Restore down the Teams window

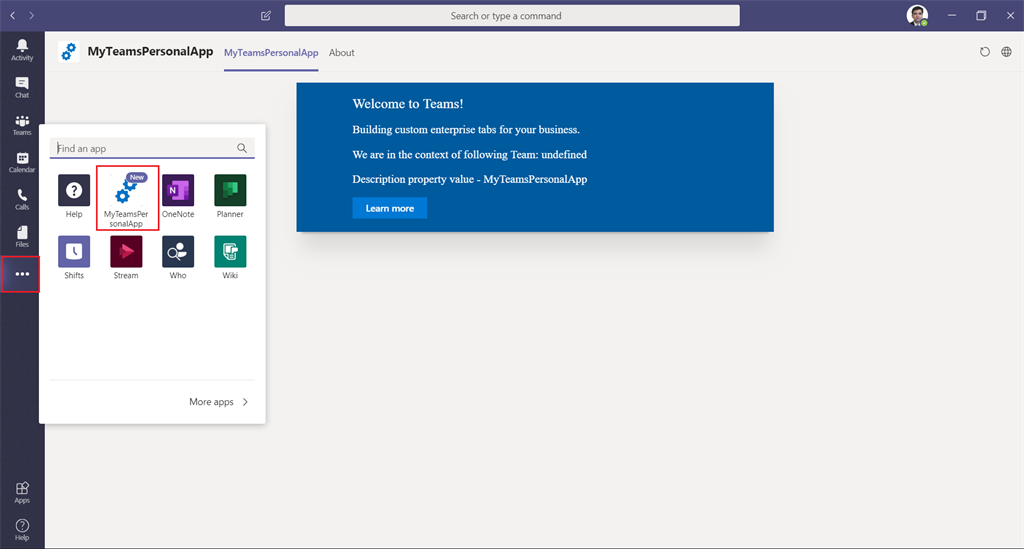pyautogui.click(x=981, y=16)
